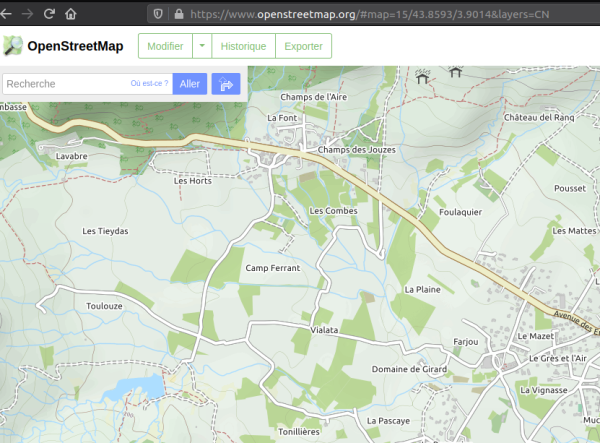Go to the browser home page icon

70,14
